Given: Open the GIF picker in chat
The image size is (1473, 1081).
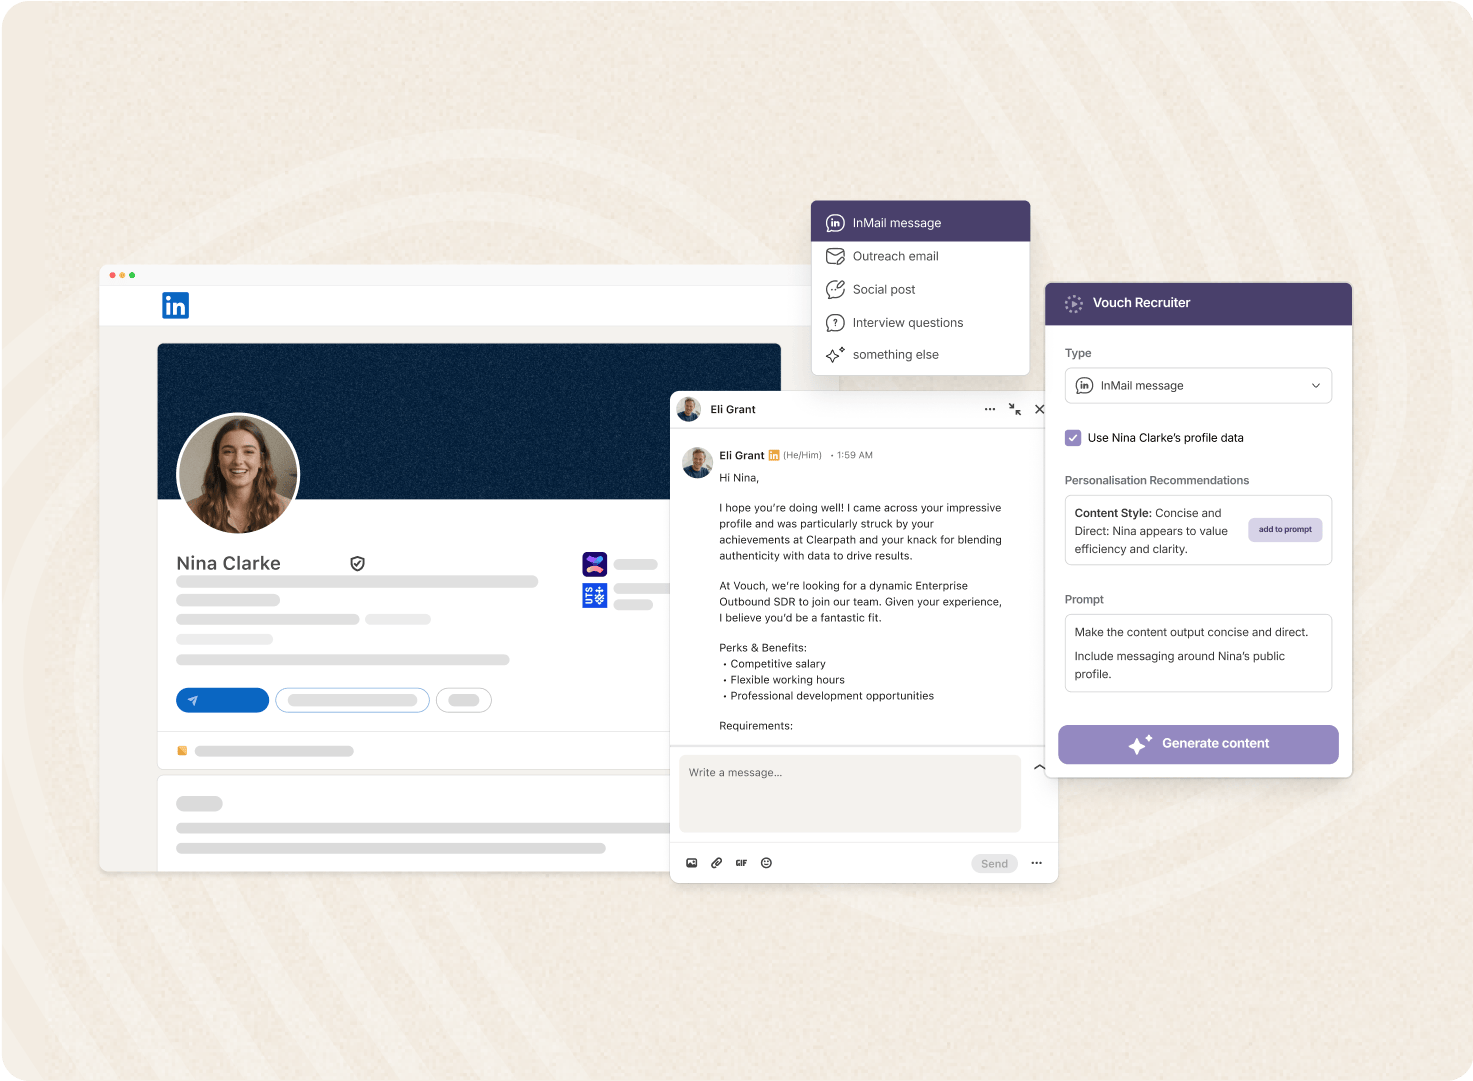Looking at the screenshot, I should tap(741, 863).
